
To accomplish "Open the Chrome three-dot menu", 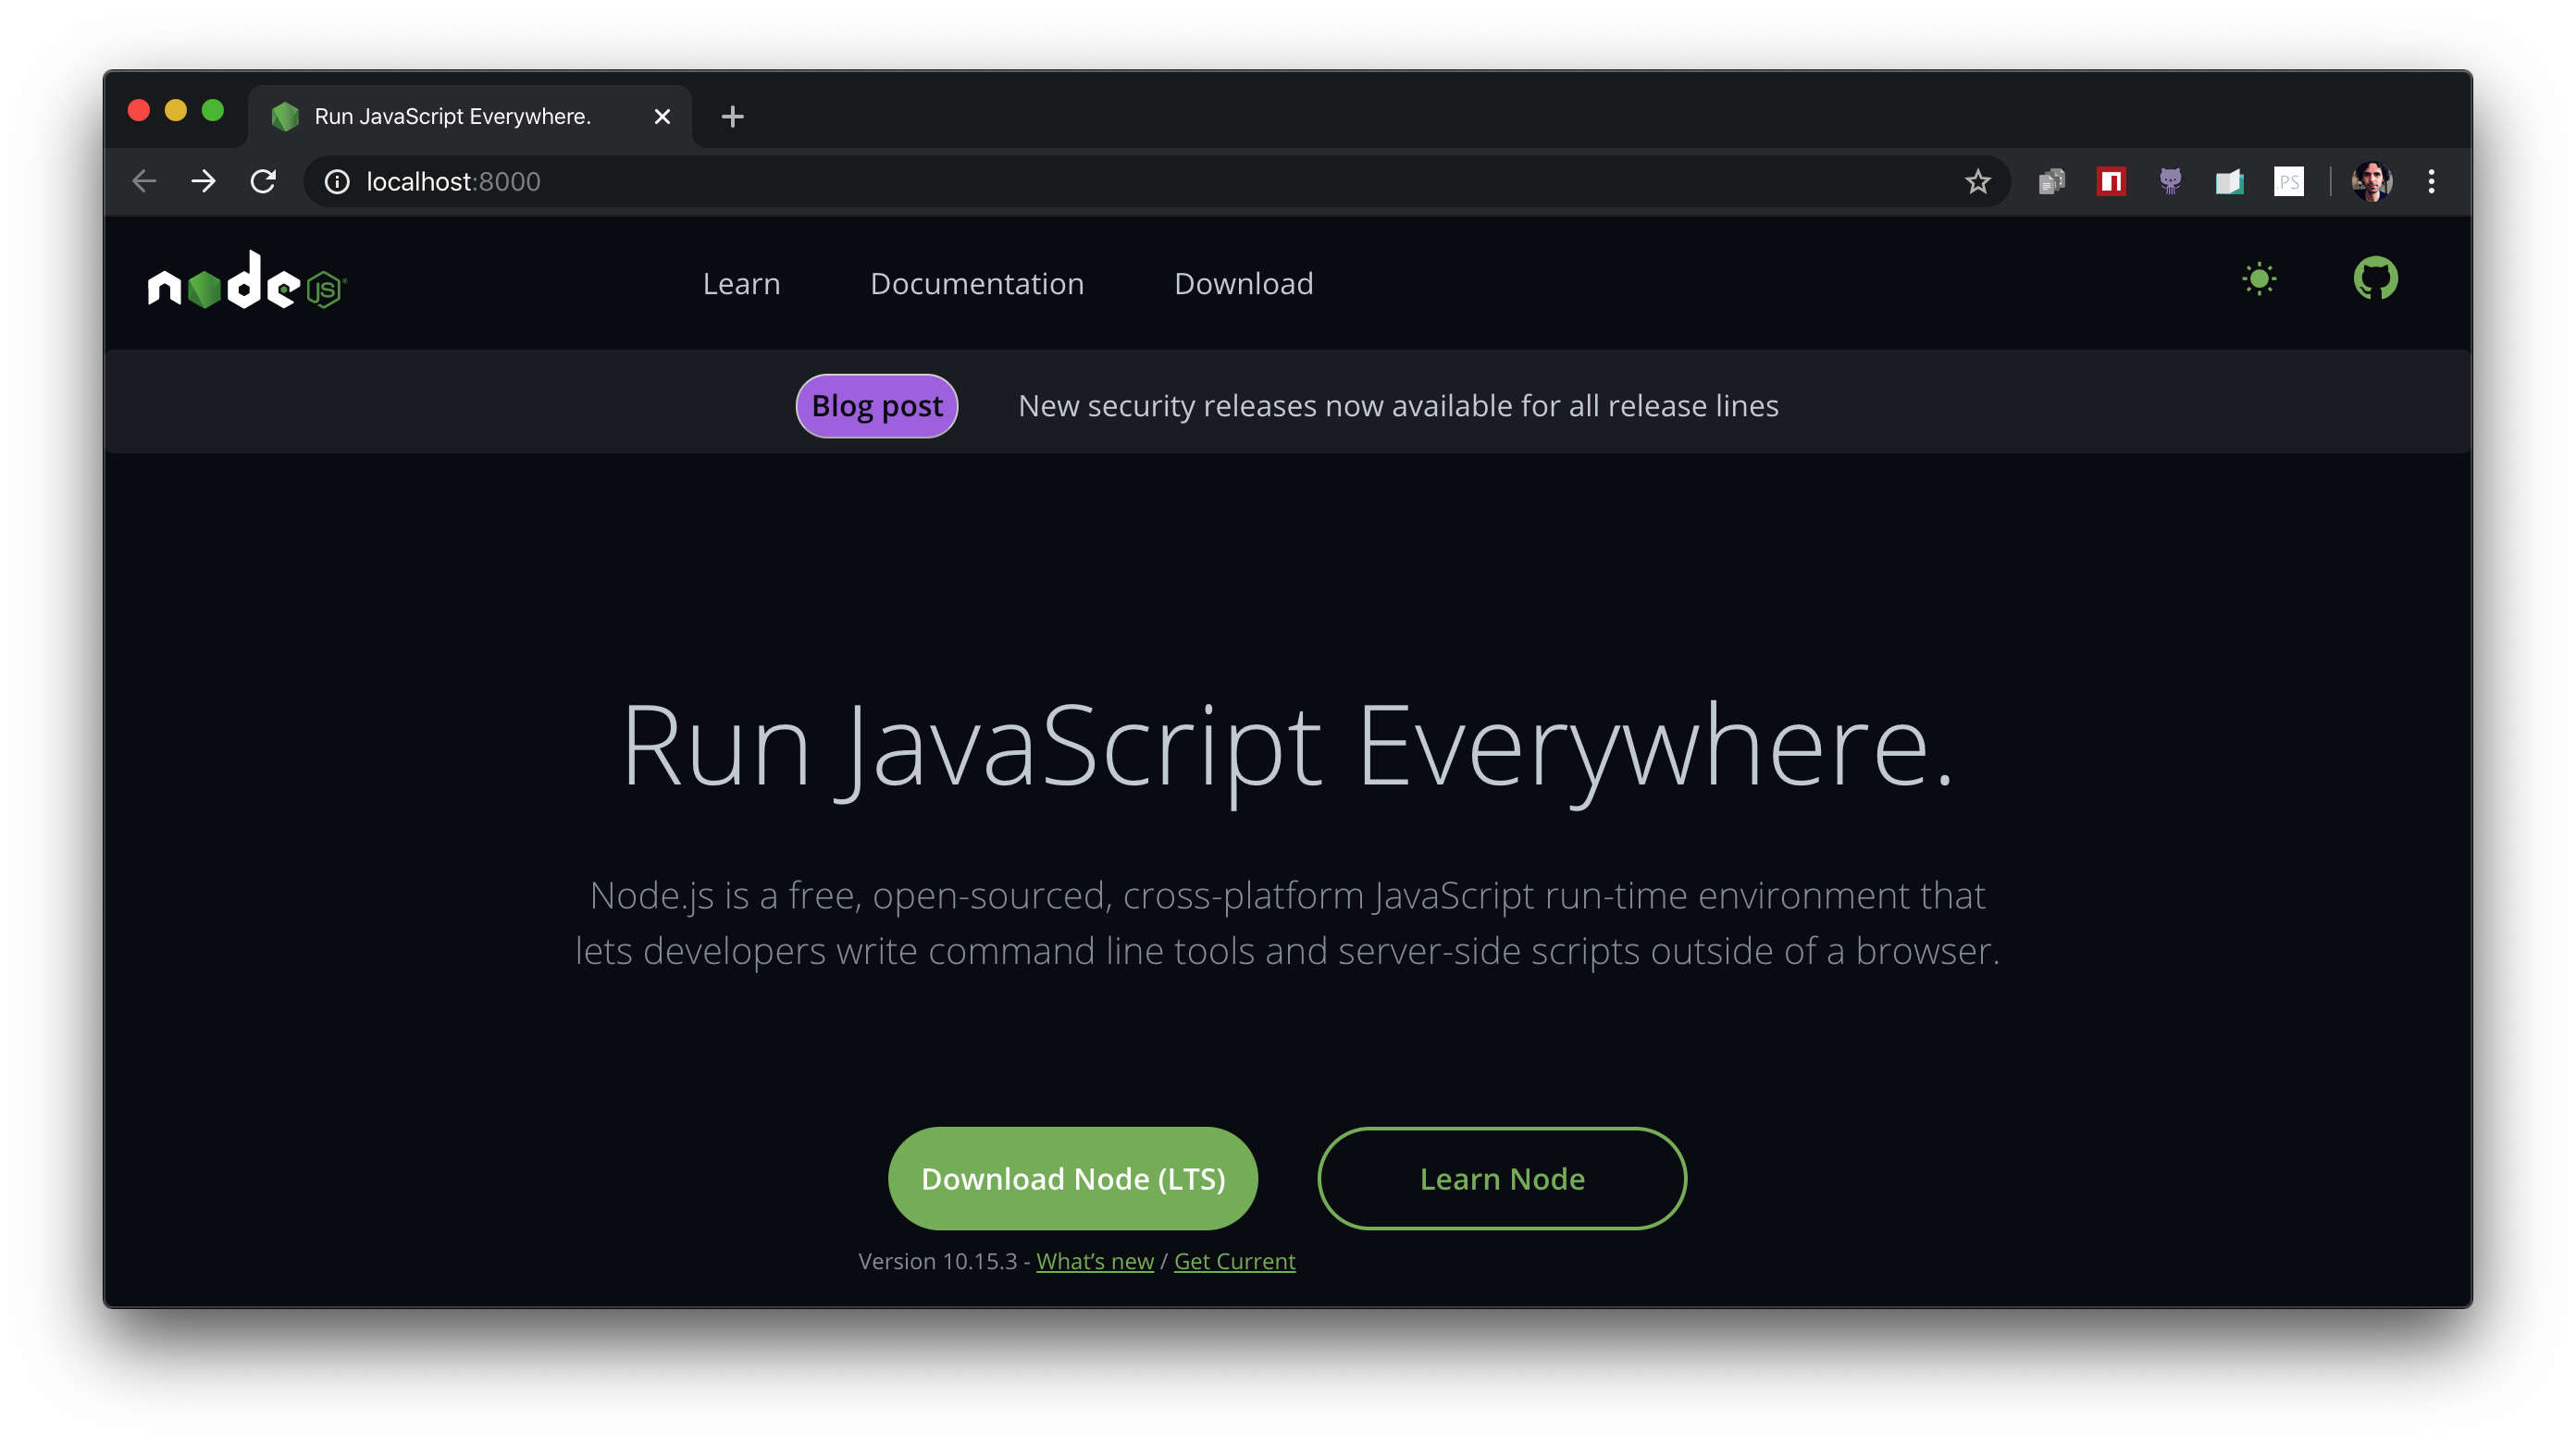I will point(2431,181).
